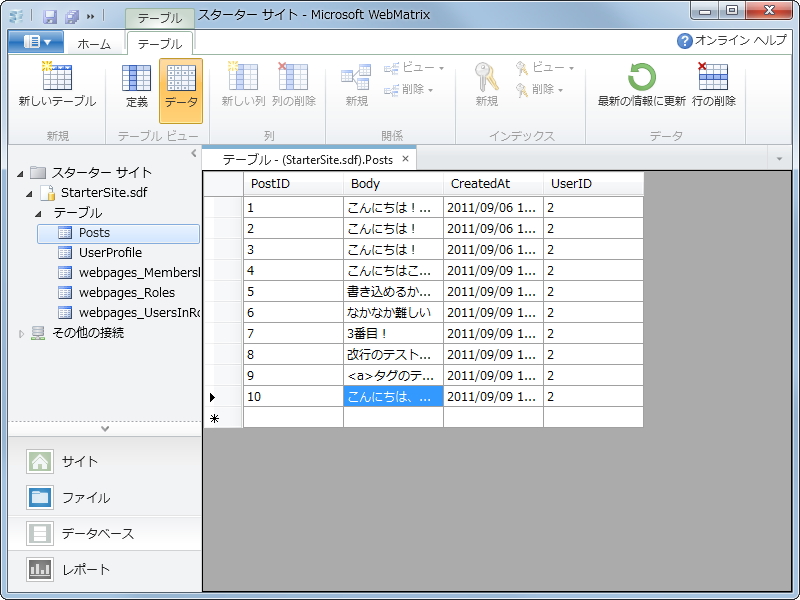Click the その他の接続 server icon

coord(38,333)
